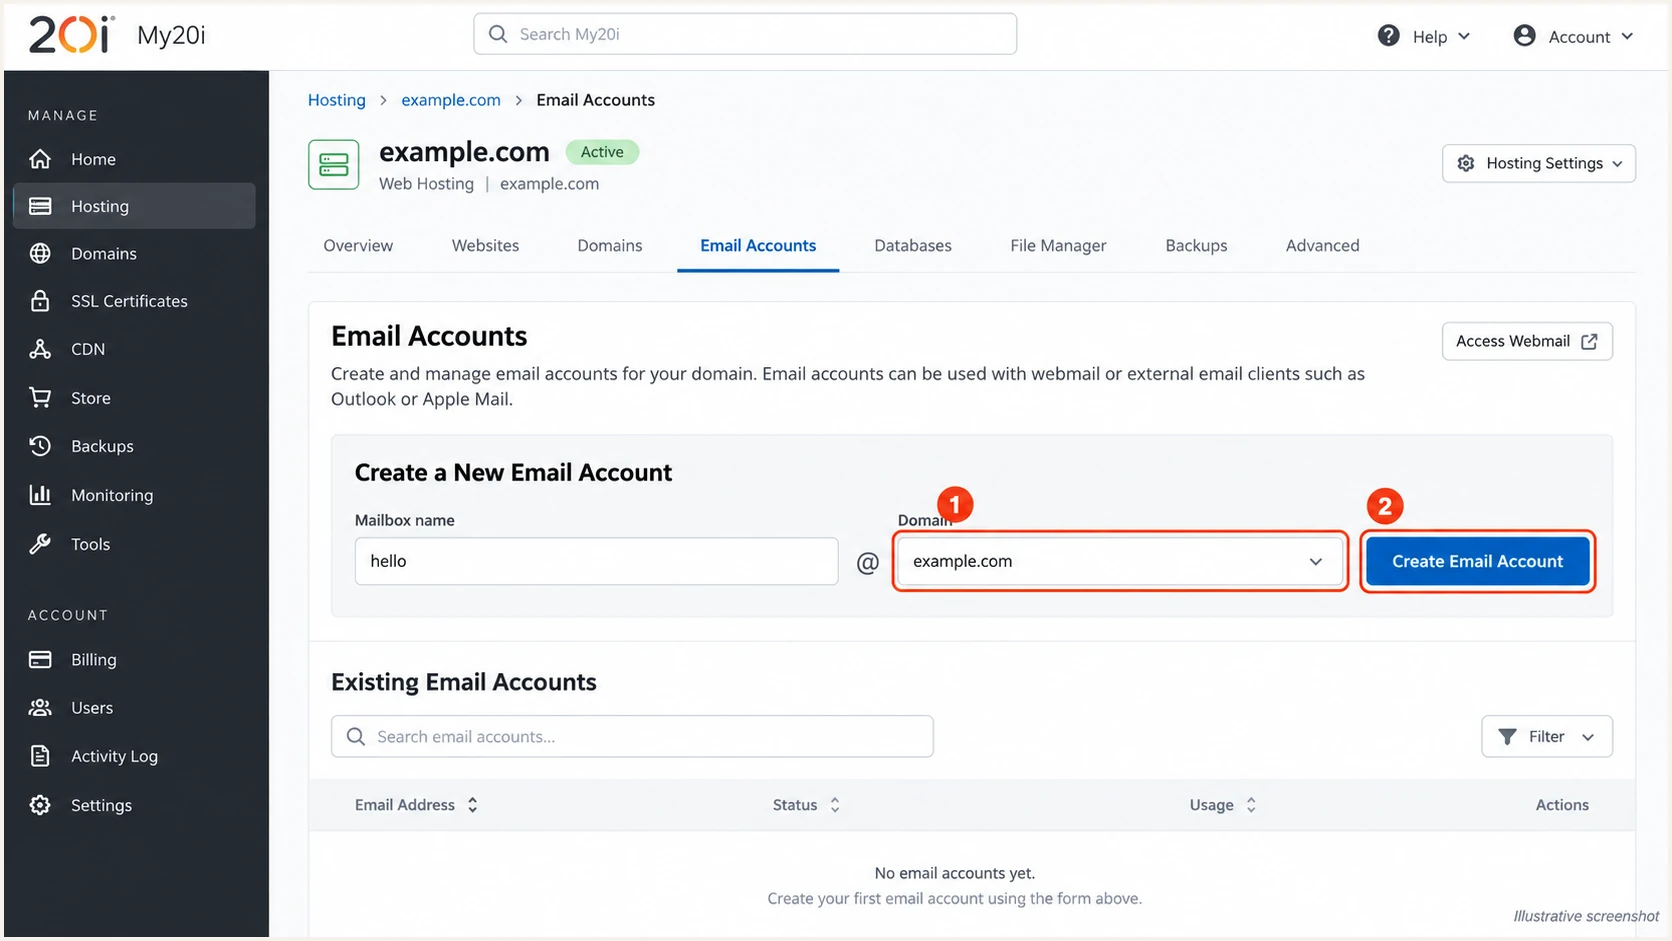The width and height of the screenshot is (1672, 941).
Task: Select the Hosting server icon in sidebar
Action: [x=40, y=206]
